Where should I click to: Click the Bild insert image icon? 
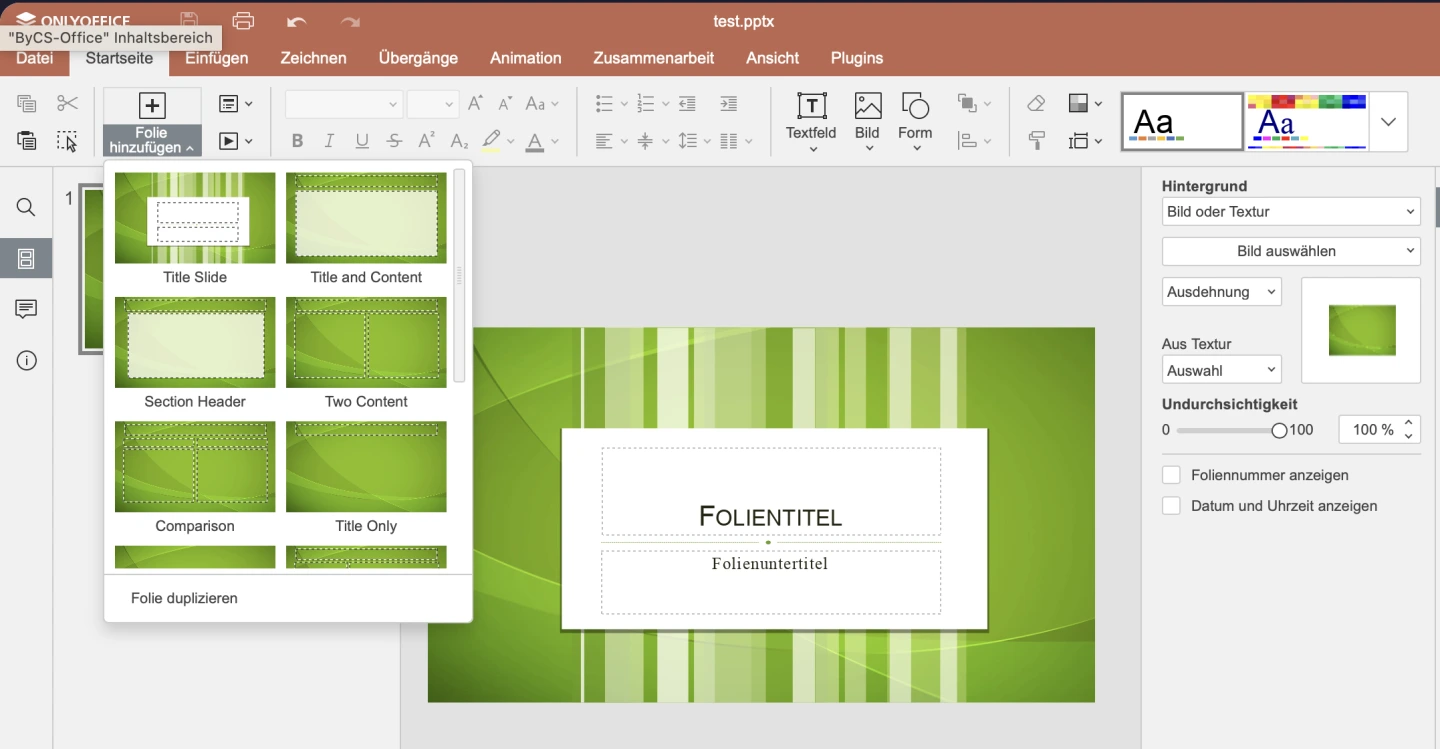pos(867,106)
